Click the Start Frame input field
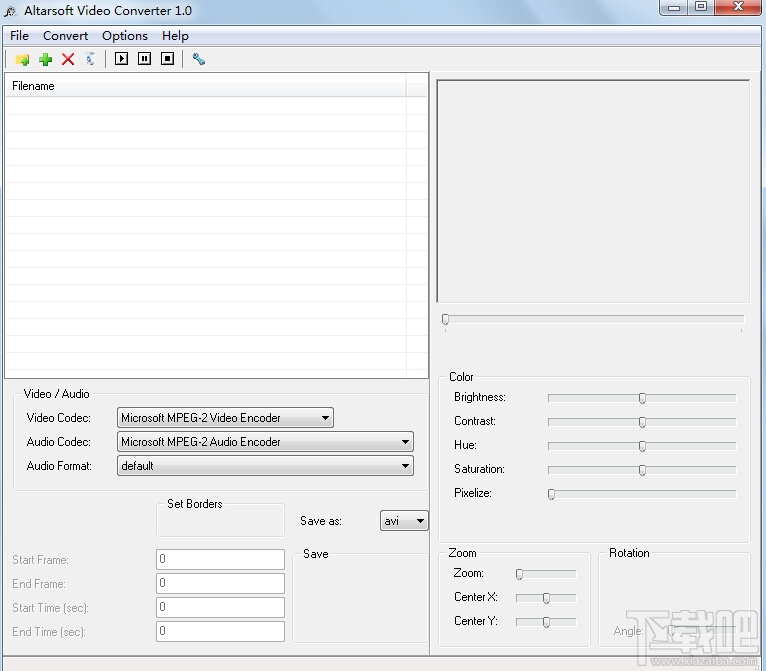766x671 pixels. pyautogui.click(x=220, y=559)
